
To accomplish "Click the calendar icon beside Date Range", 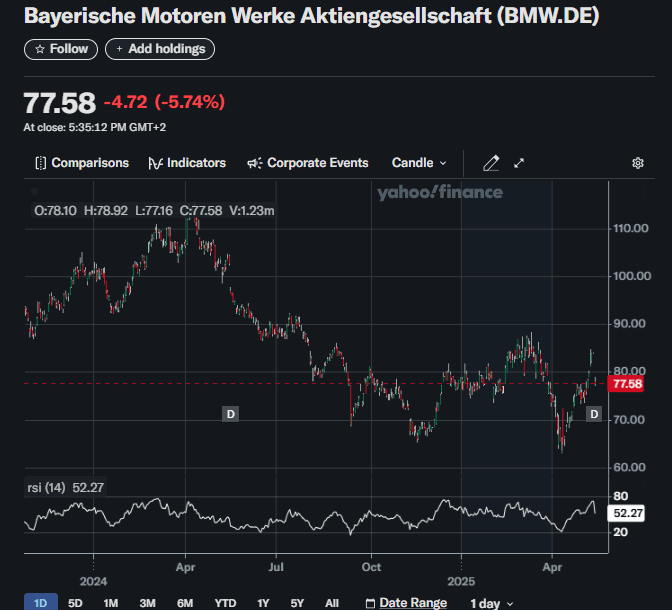I will coord(370,604).
